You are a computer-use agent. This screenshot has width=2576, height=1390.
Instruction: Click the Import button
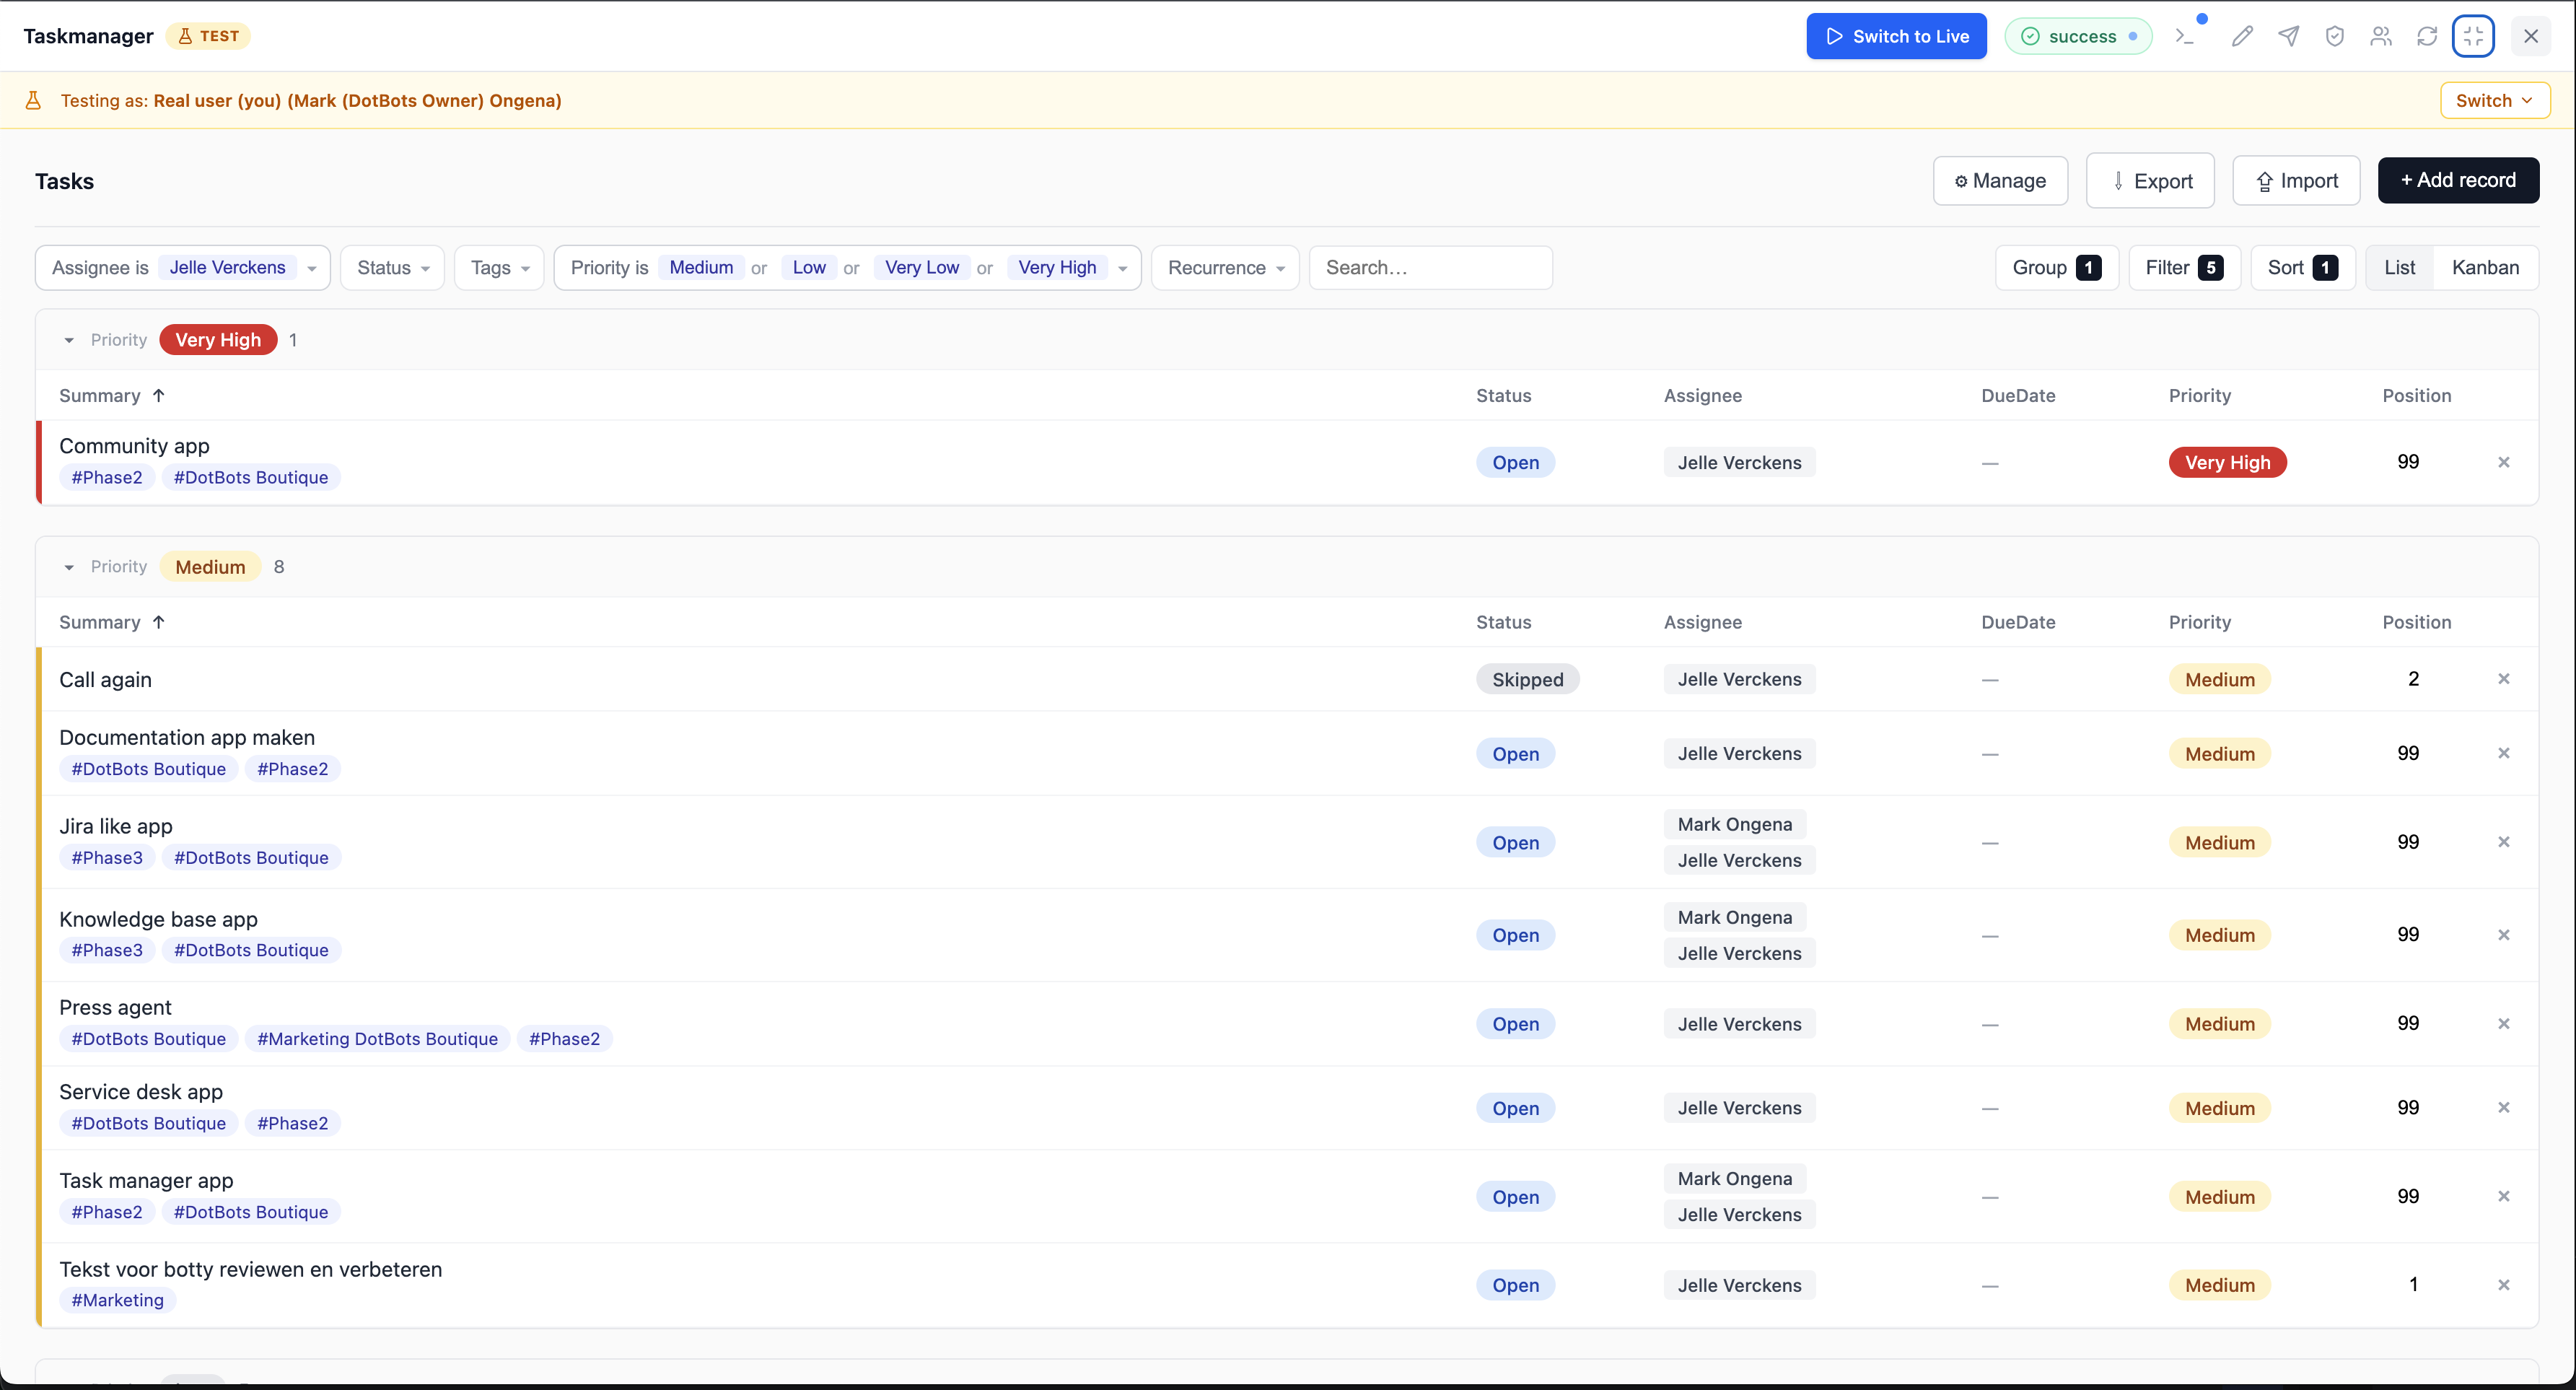(2296, 181)
